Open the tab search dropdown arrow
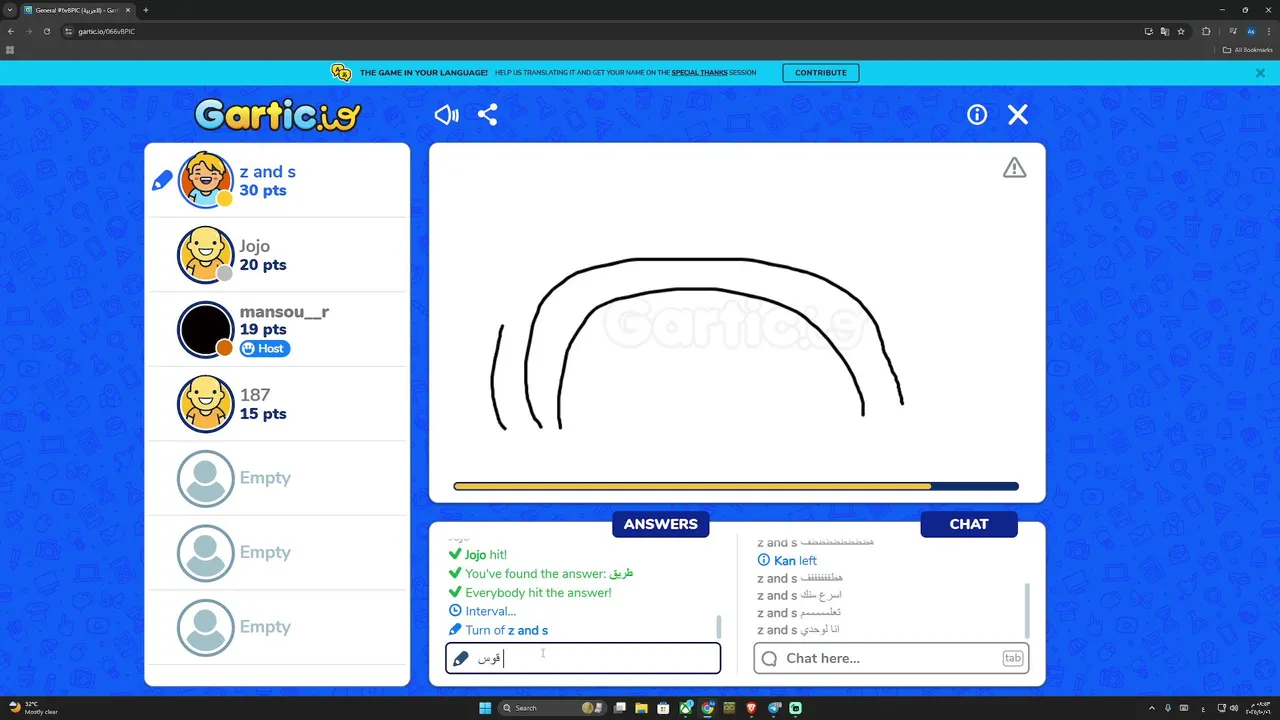Screen dimensions: 1280x720 9,10
